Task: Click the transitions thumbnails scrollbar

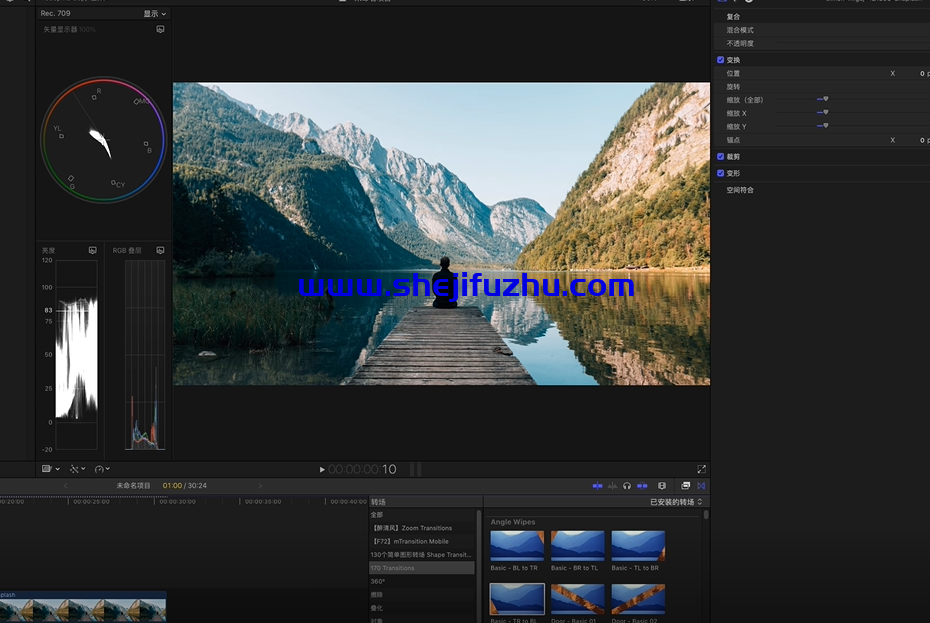Action: pyautogui.click(x=706, y=515)
